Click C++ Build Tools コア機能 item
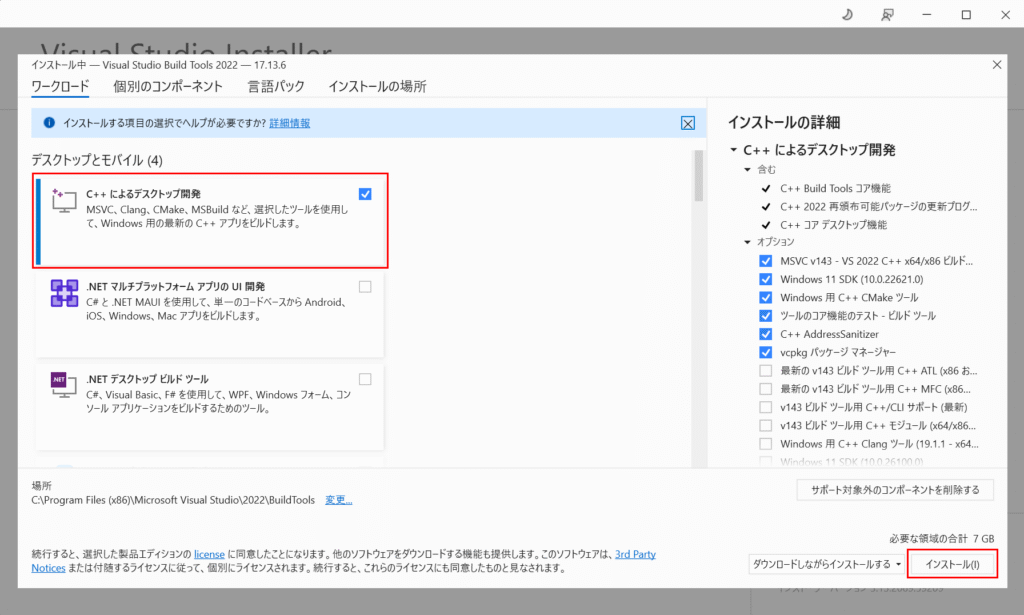The width and height of the screenshot is (1024, 615). tap(835, 188)
